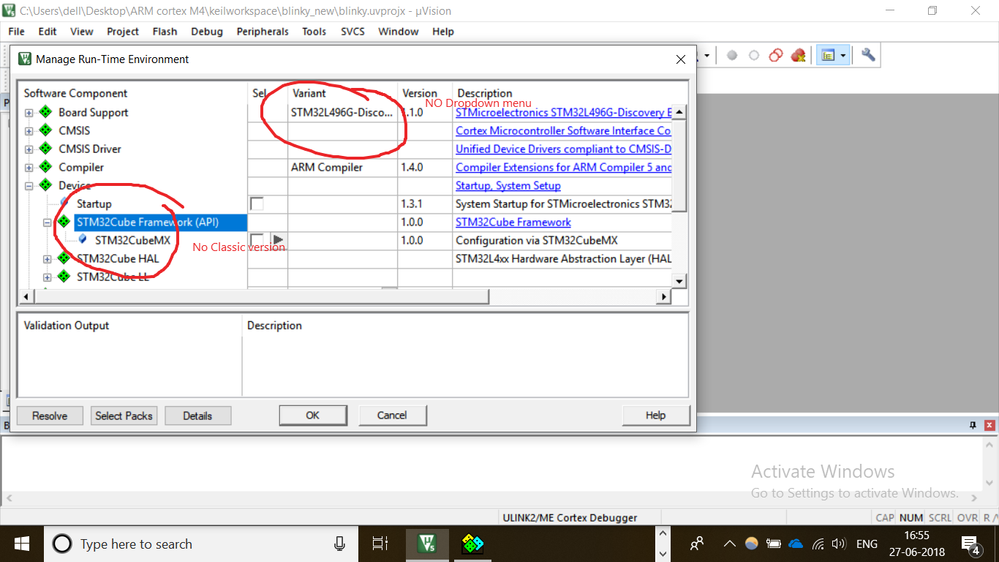Select the STM32L496G-Disco variant cell

tap(342, 112)
